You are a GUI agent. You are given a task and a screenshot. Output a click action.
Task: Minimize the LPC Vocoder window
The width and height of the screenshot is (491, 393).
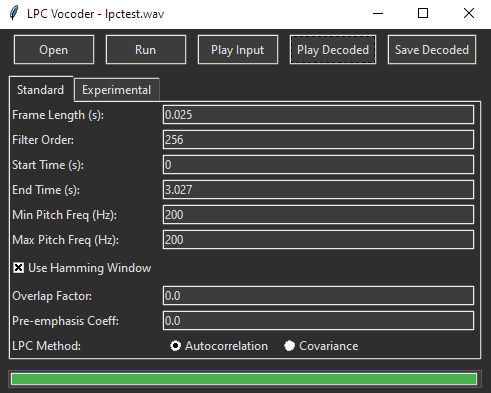click(x=378, y=13)
